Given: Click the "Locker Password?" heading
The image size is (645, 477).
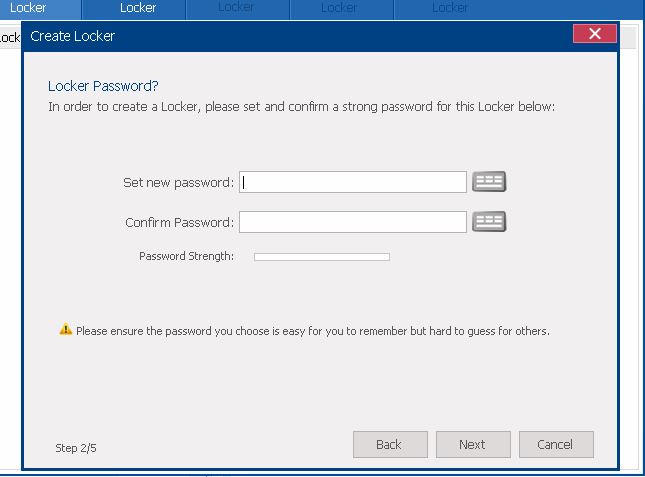Looking at the screenshot, I should click(103, 86).
